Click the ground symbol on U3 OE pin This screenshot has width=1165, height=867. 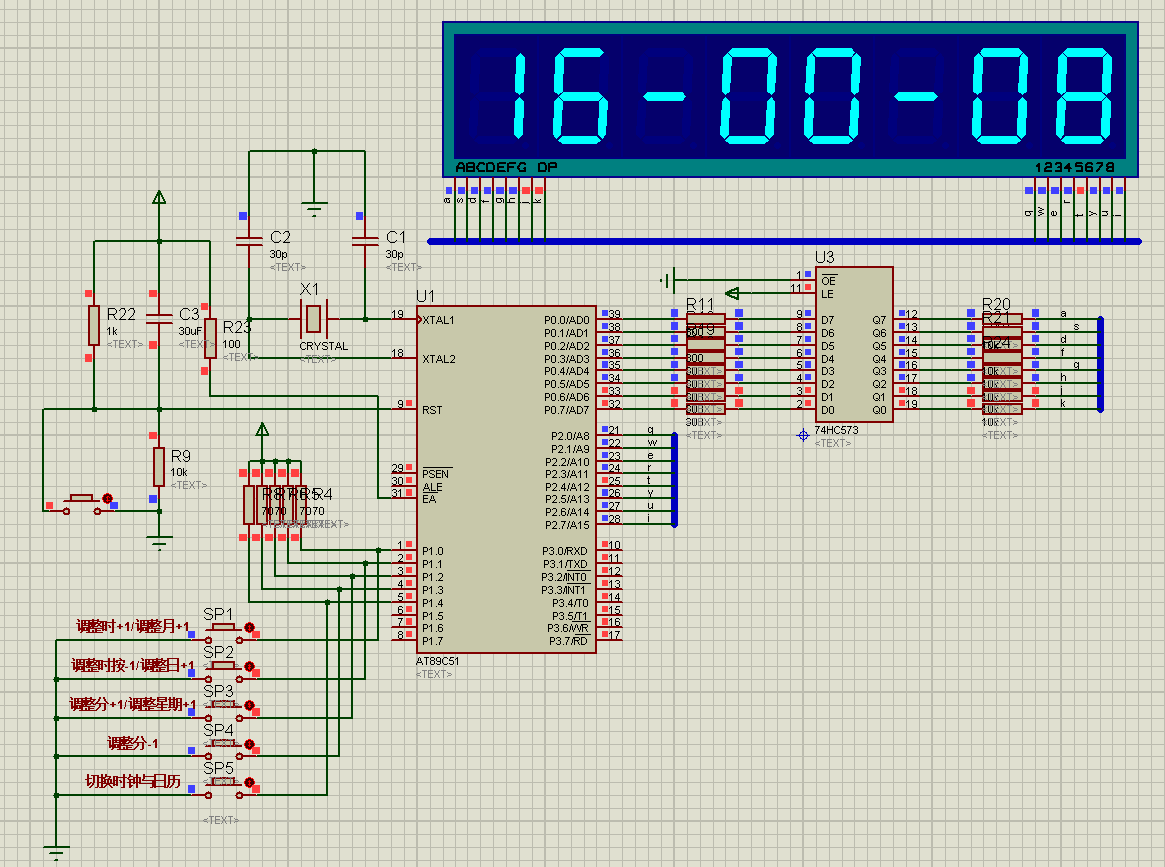(x=667, y=281)
